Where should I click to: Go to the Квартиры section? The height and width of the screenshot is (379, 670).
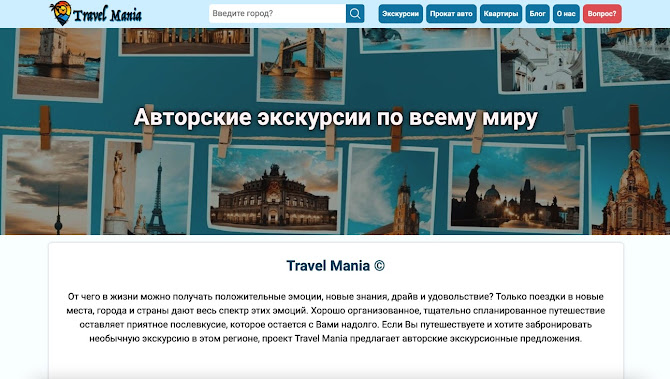click(501, 14)
